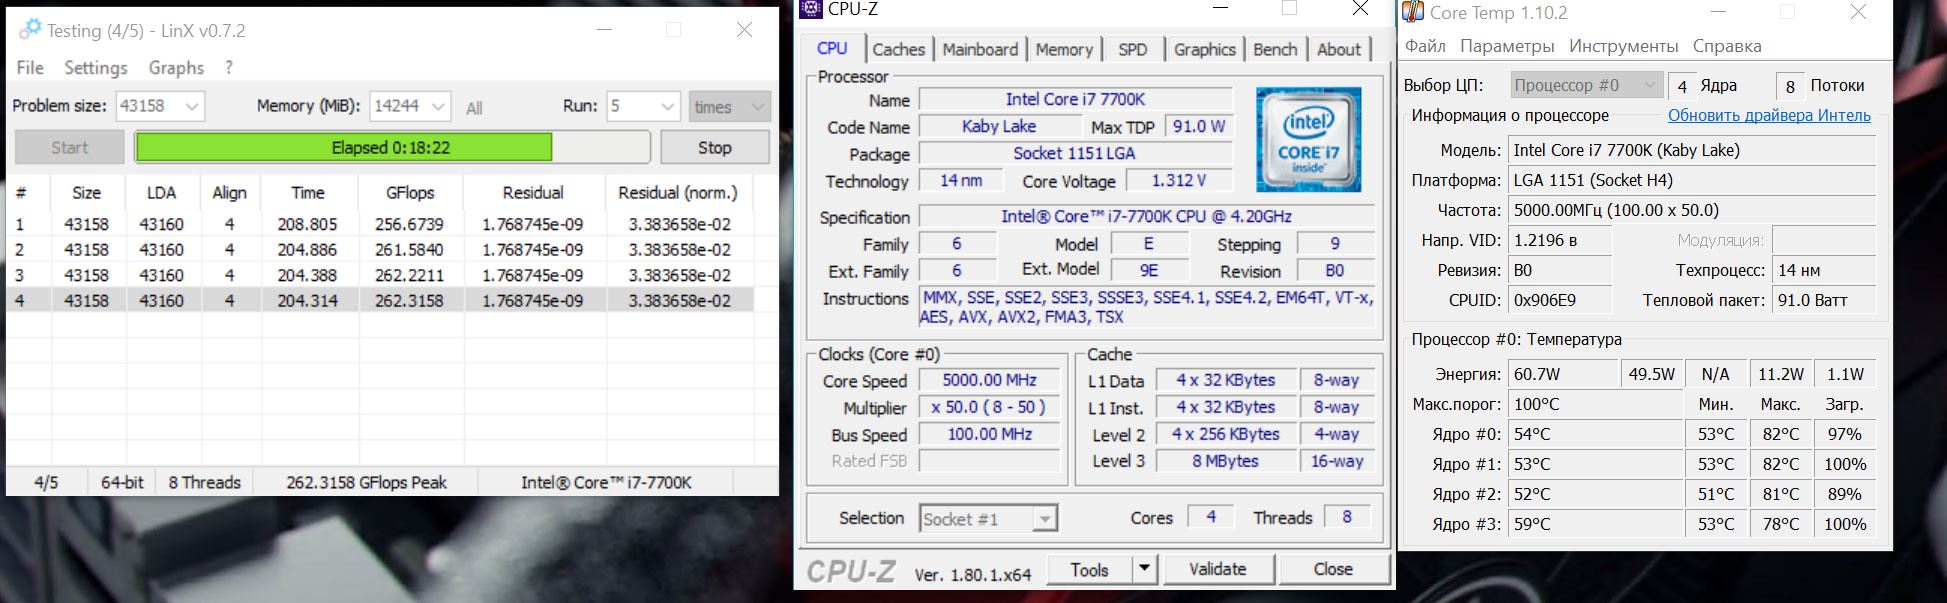Viewport: 1947px width, 603px height.
Task: Click the Core Temp thermometer icon in title bar
Action: pos(1413,12)
